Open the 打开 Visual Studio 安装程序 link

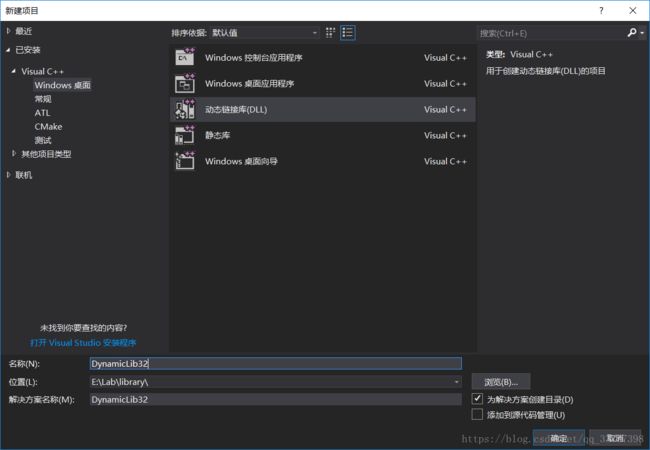(83, 343)
